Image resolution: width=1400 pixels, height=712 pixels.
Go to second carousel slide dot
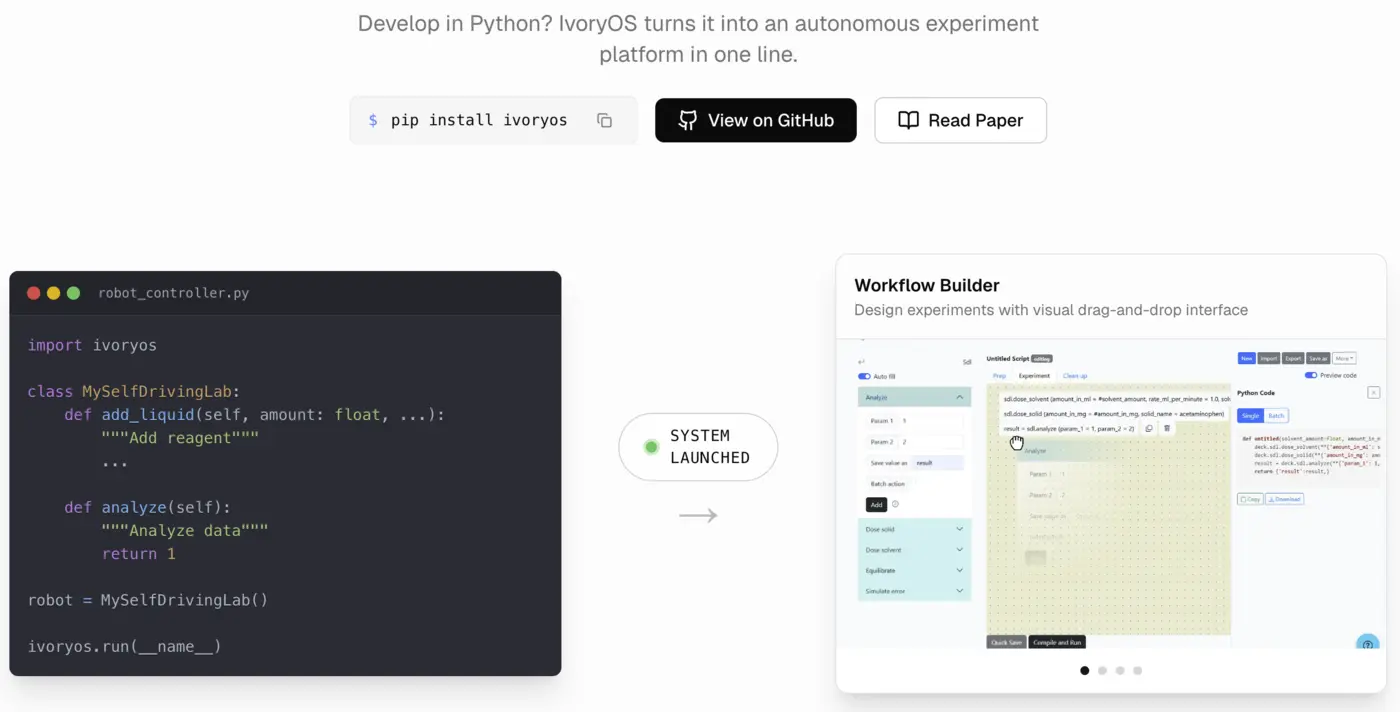[1102, 671]
